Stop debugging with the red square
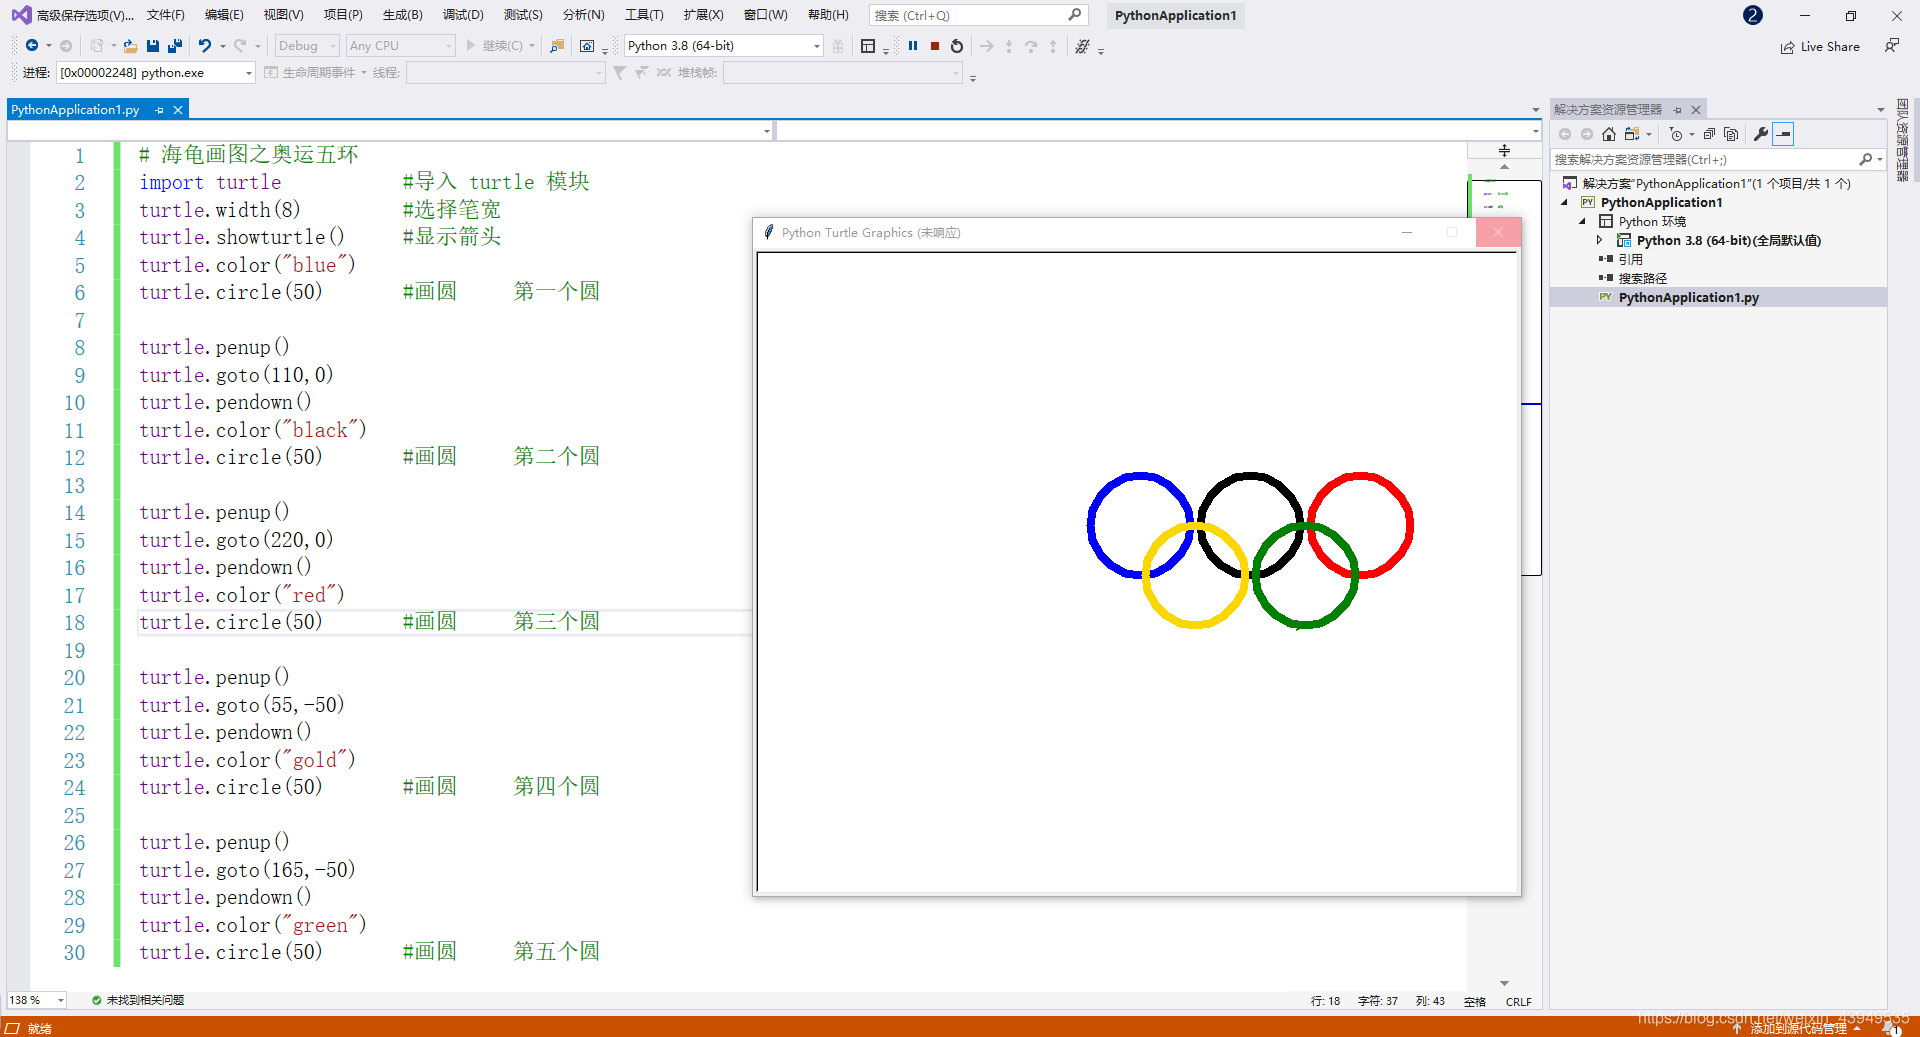This screenshot has height=1037, width=1920. pyautogui.click(x=935, y=46)
